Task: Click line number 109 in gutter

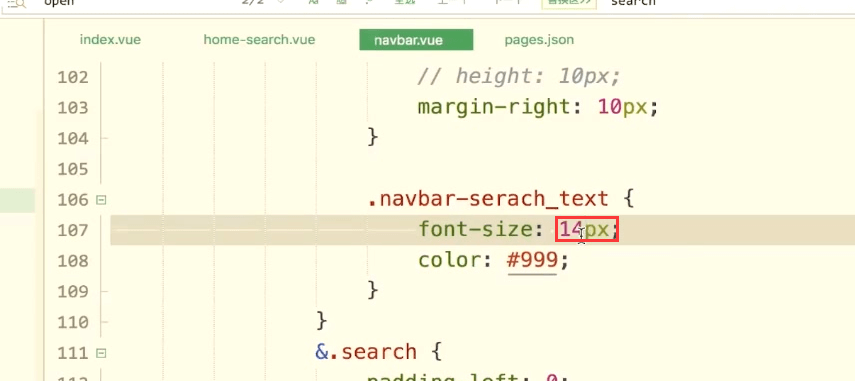Action: point(73,291)
